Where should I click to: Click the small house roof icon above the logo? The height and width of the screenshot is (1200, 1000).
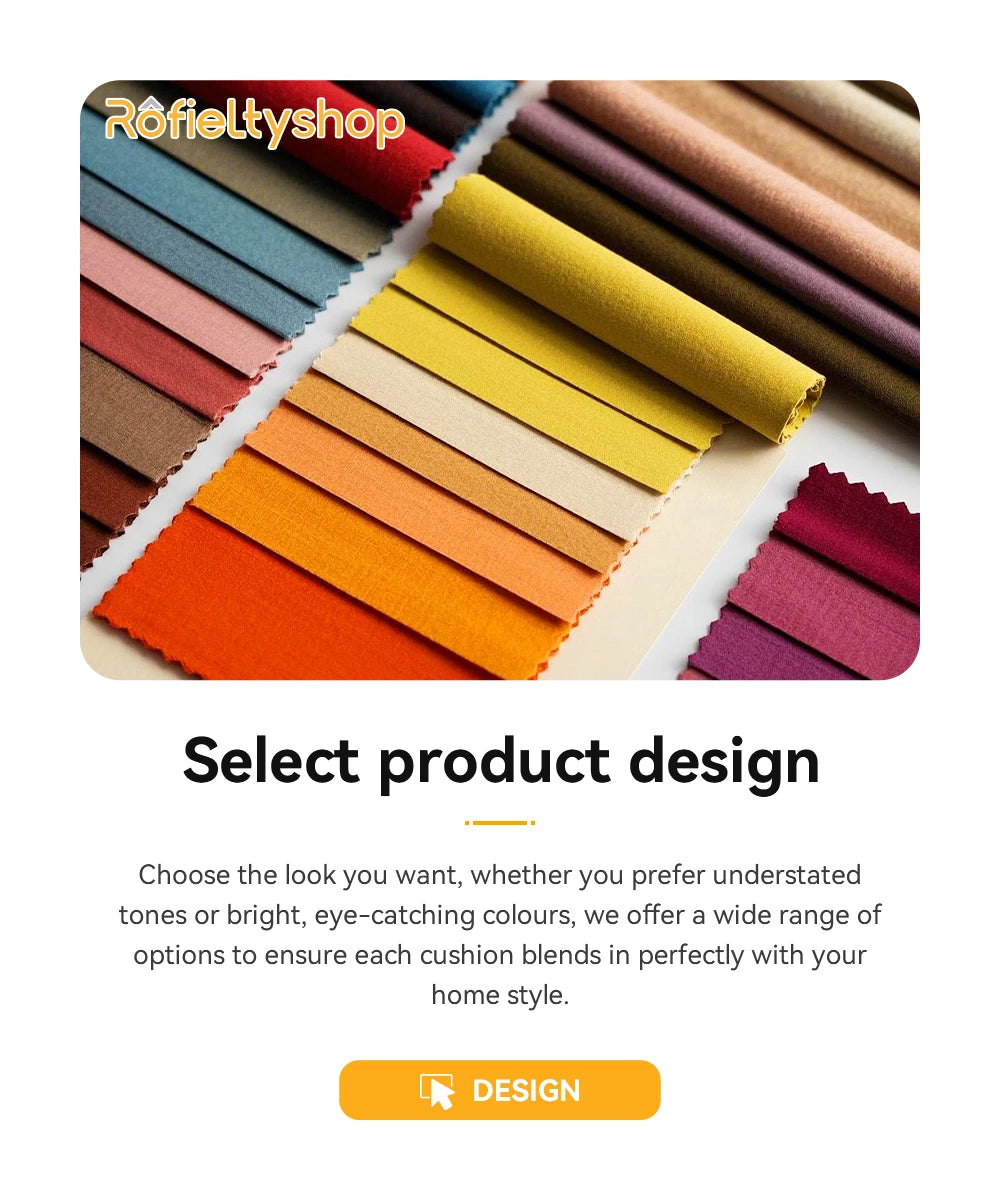click(x=150, y=101)
